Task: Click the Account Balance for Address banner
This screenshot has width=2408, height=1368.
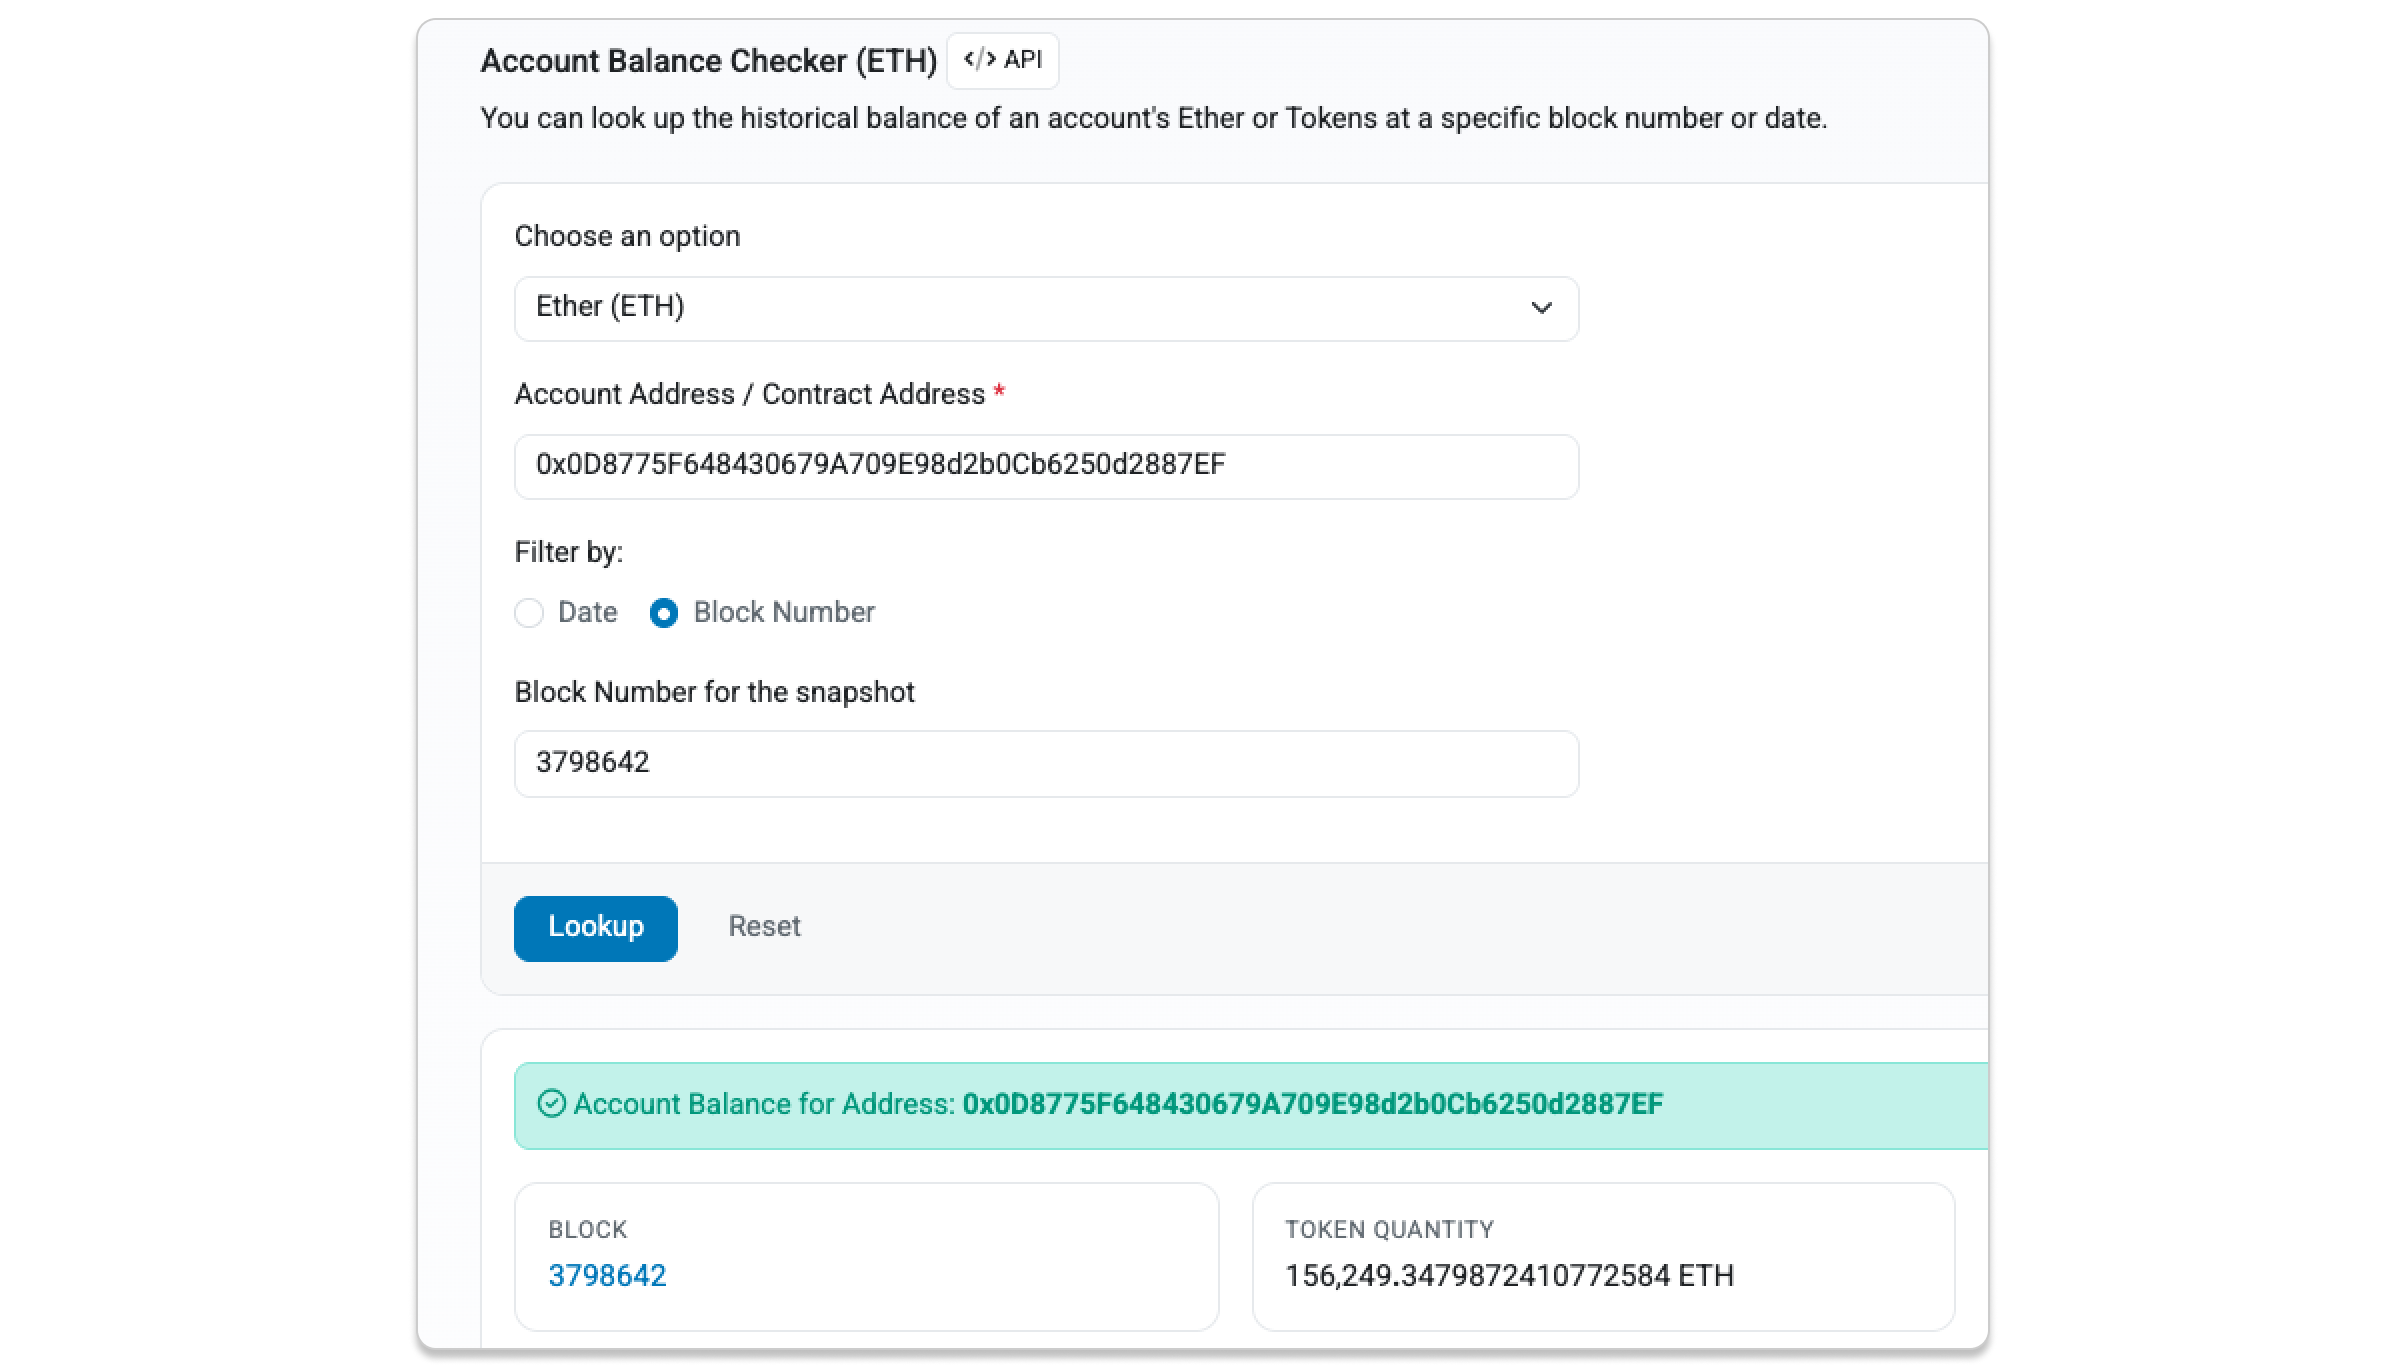Action: [x=764, y=1104]
